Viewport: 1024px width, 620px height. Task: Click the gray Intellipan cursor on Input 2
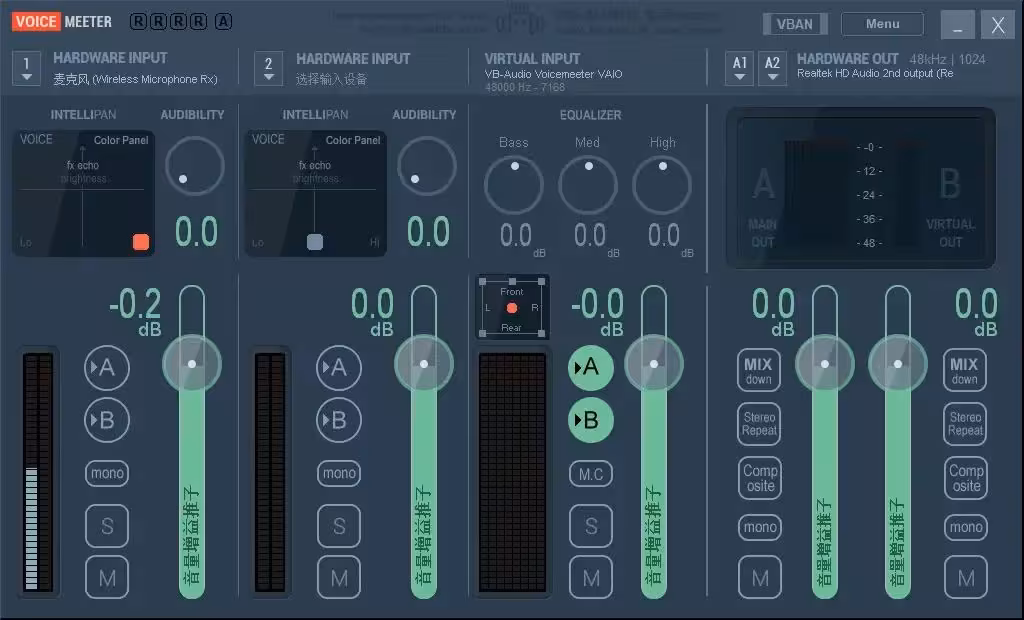tap(315, 242)
